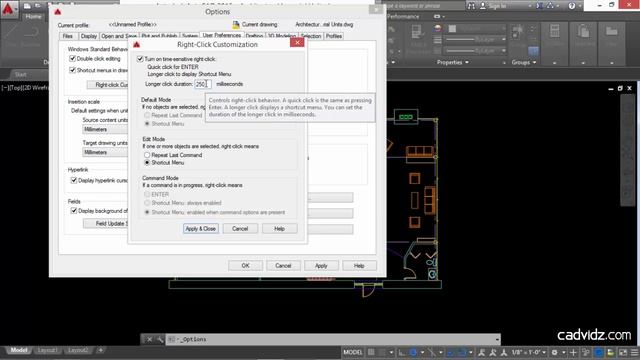Screen dimensions: 640x360
Task: Toggle 'Double click editing' checkbox
Action: 72,59
